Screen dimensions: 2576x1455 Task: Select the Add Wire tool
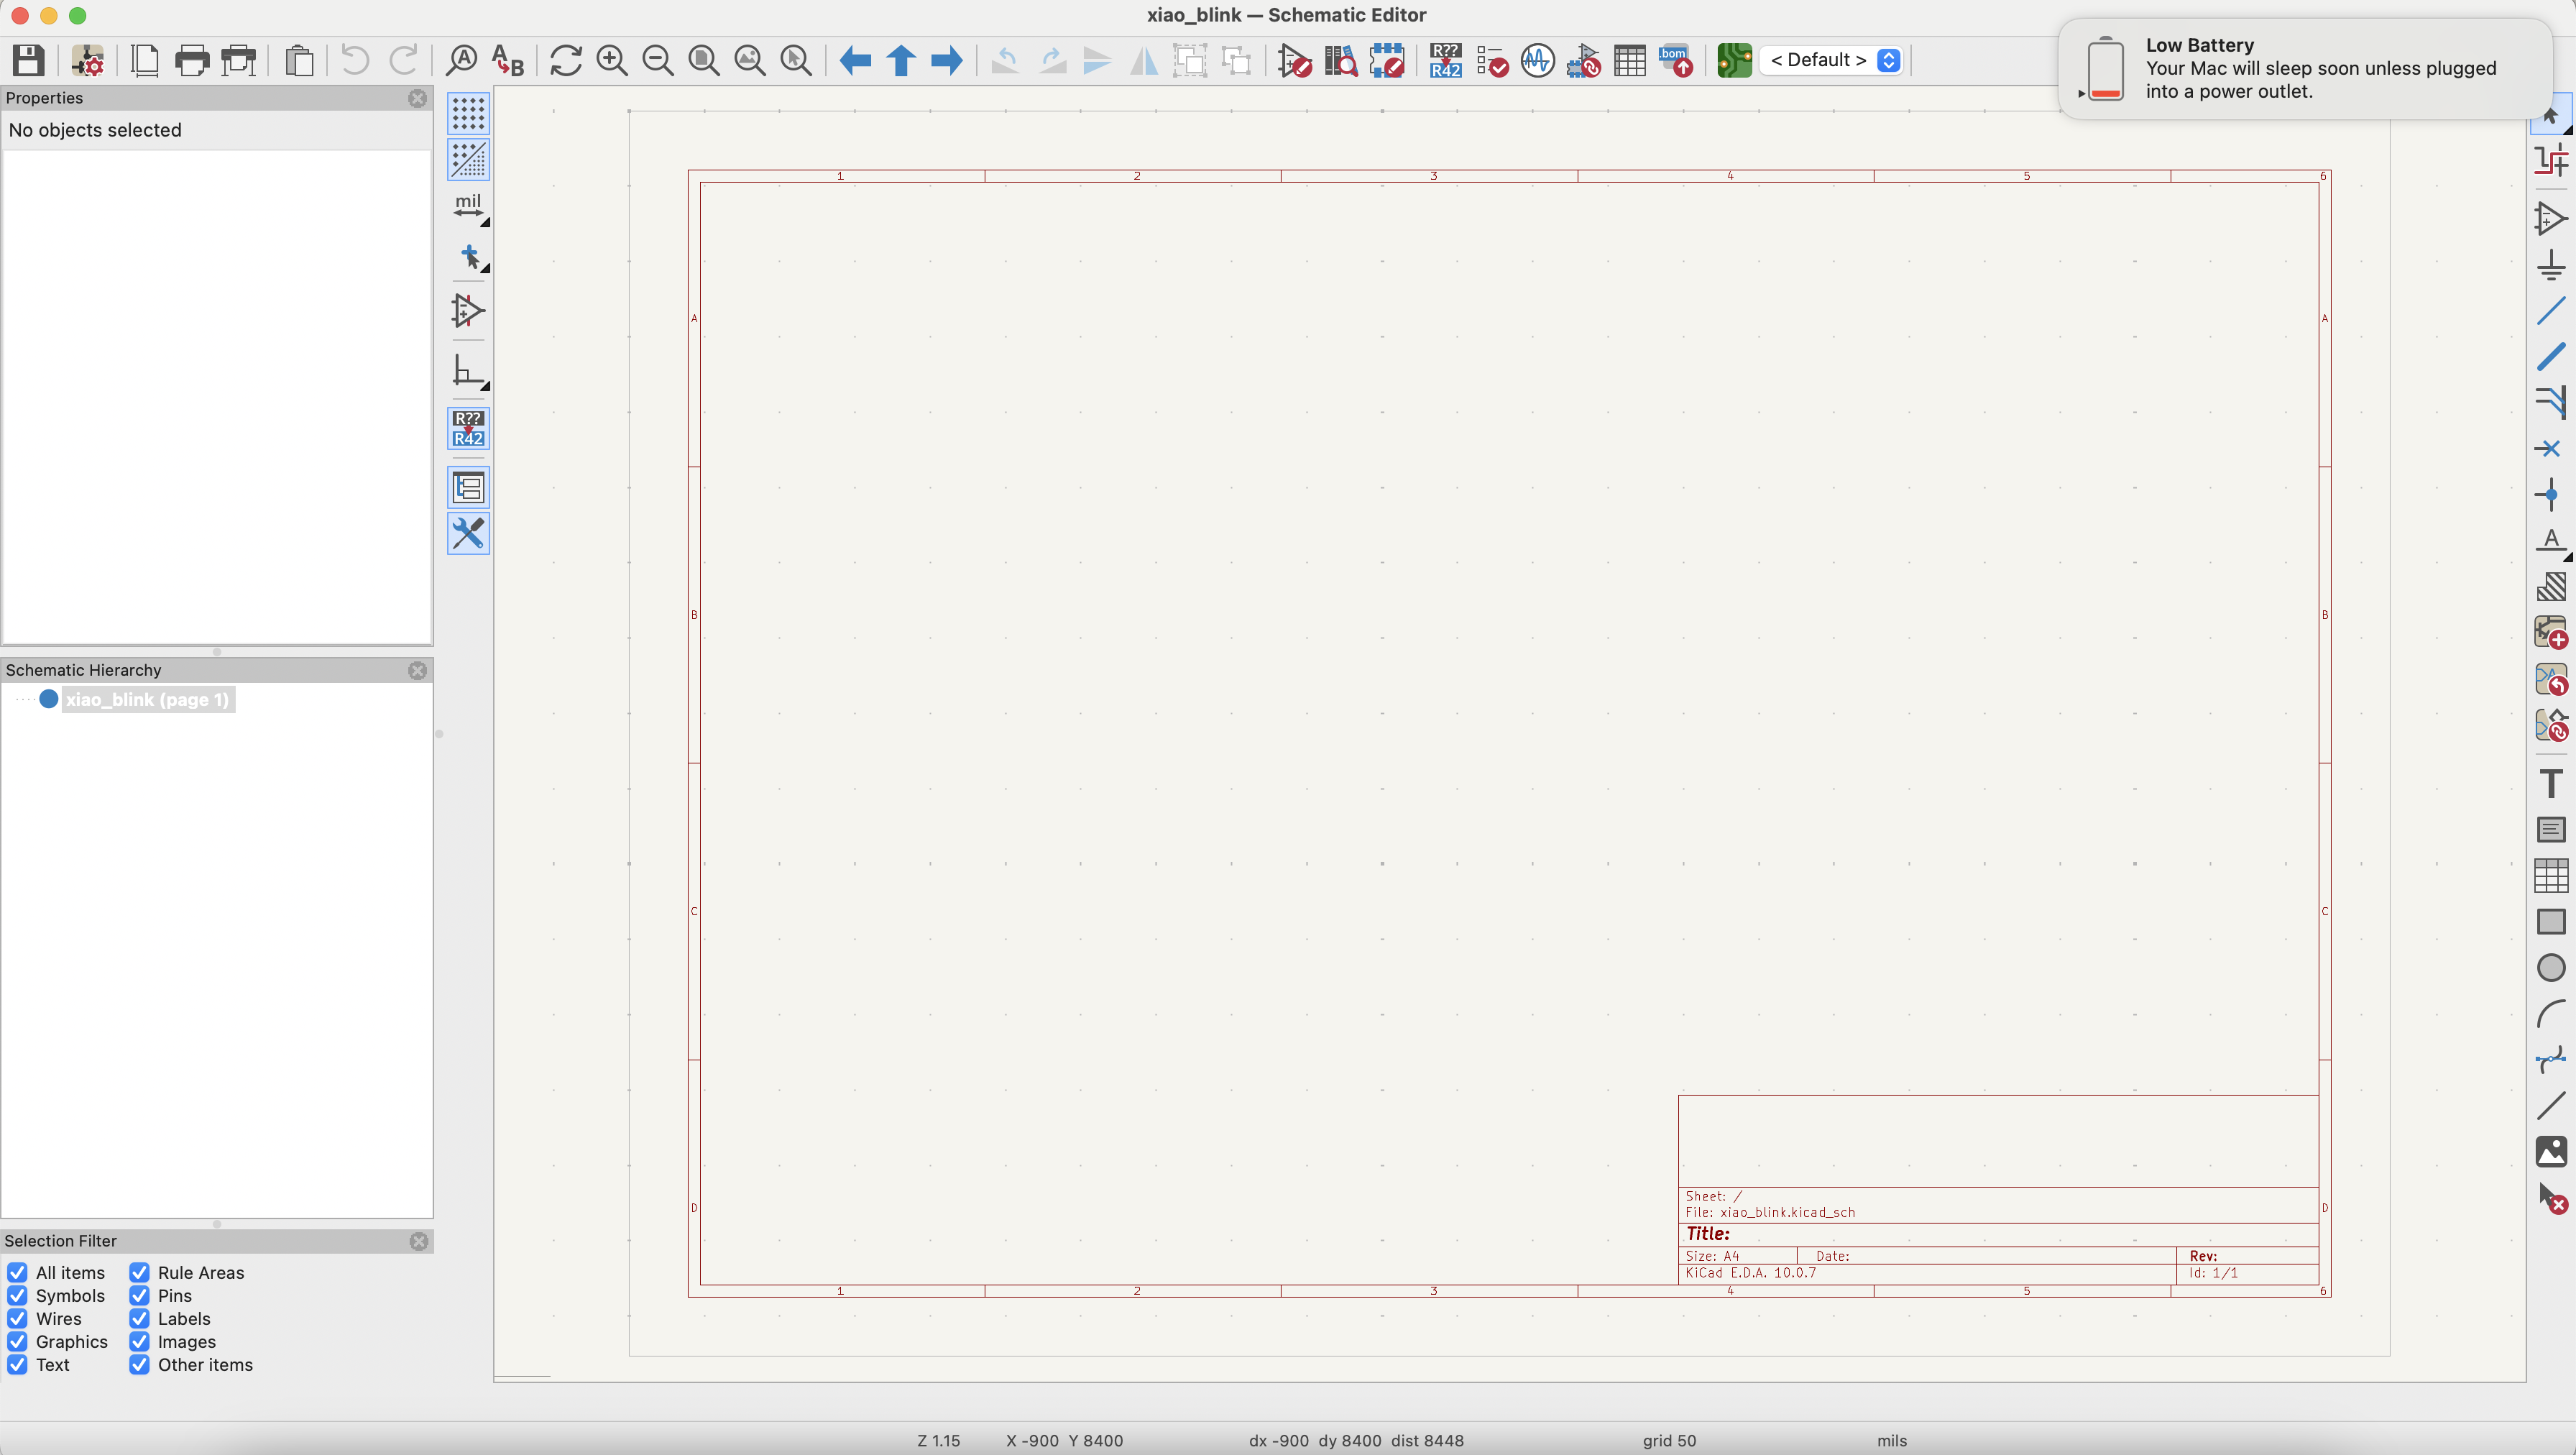(x=2551, y=311)
